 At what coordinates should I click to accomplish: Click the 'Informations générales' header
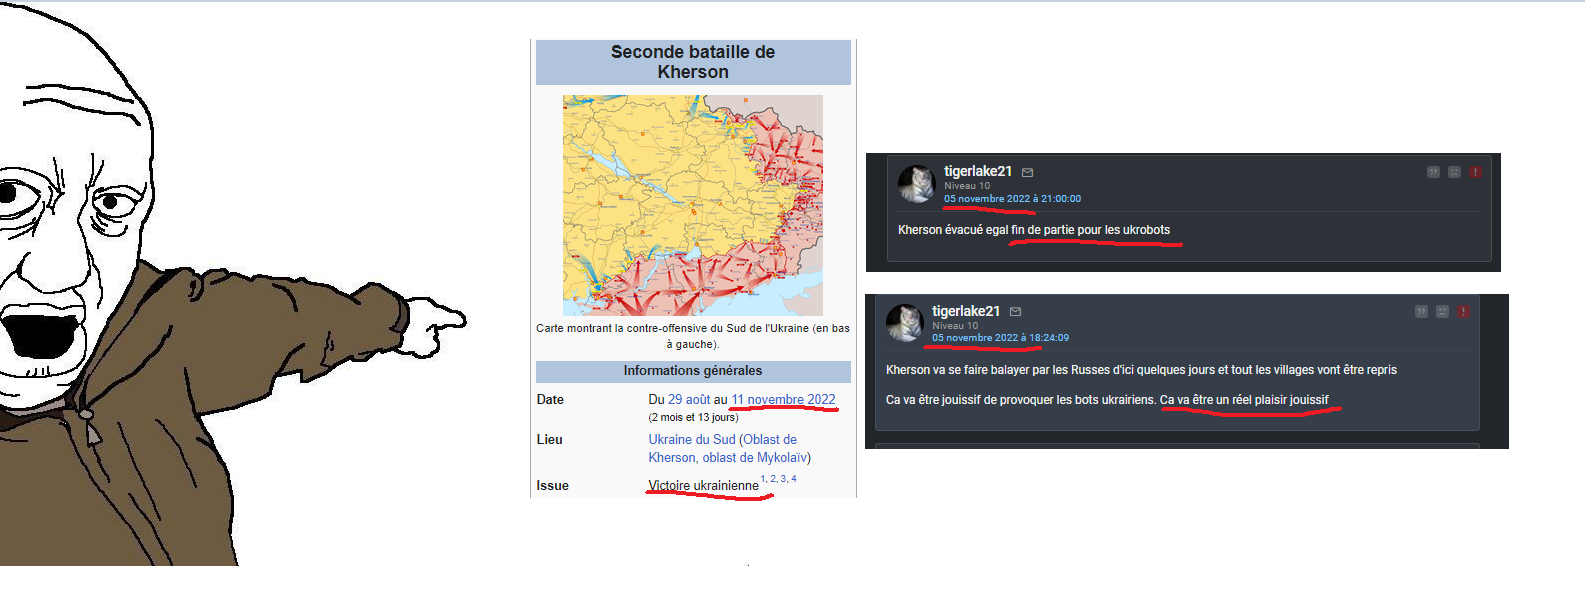693,371
